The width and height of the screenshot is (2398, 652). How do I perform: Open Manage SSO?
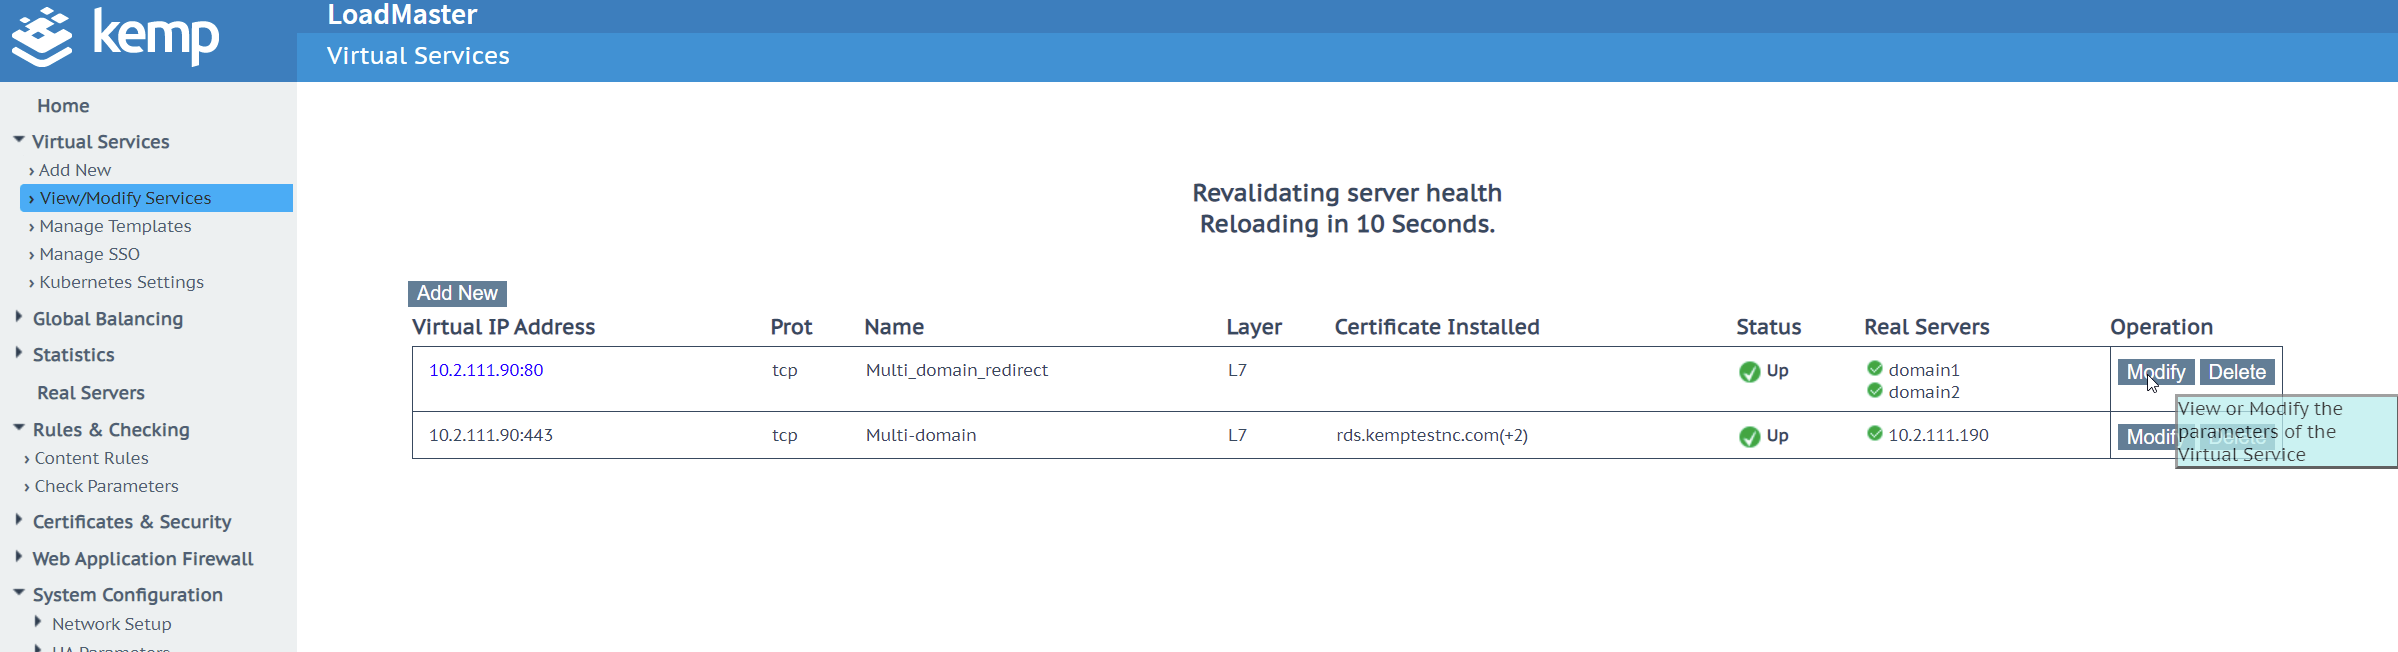[x=89, y=254]
